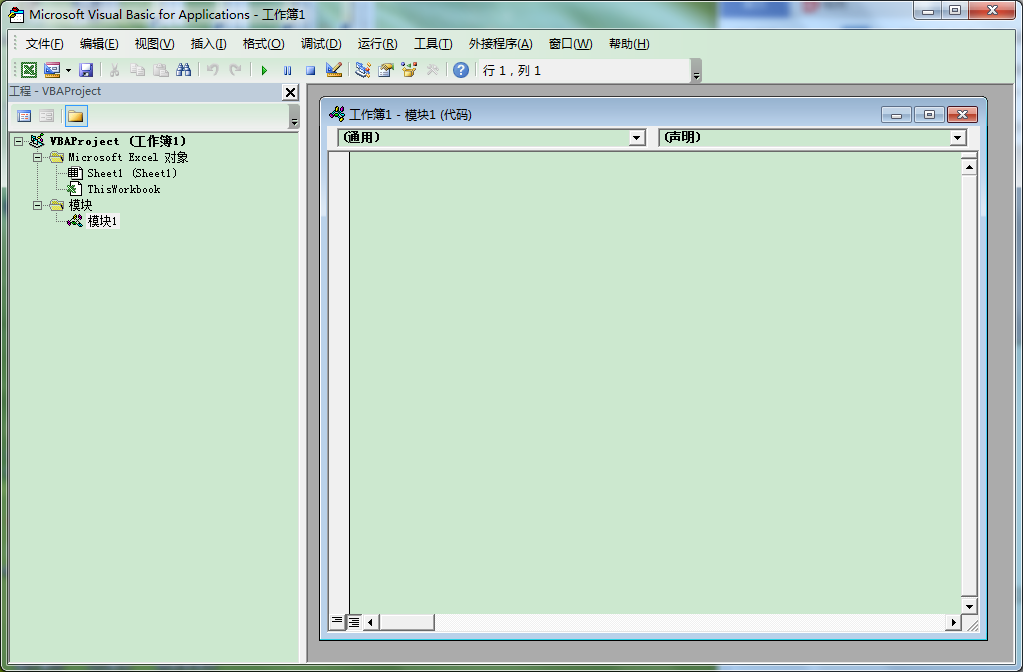The height and width of the screenshot is (672, 1023).
Task: Click the Redo arrow icon
Action: (236, 70)
